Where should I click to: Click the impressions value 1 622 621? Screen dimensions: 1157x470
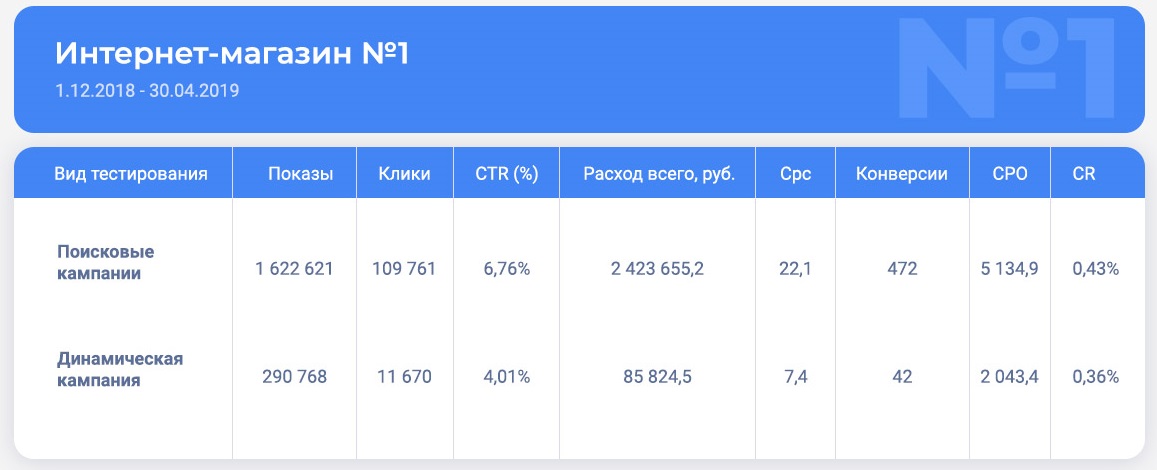pyautogui.click(x=294, y=269)
